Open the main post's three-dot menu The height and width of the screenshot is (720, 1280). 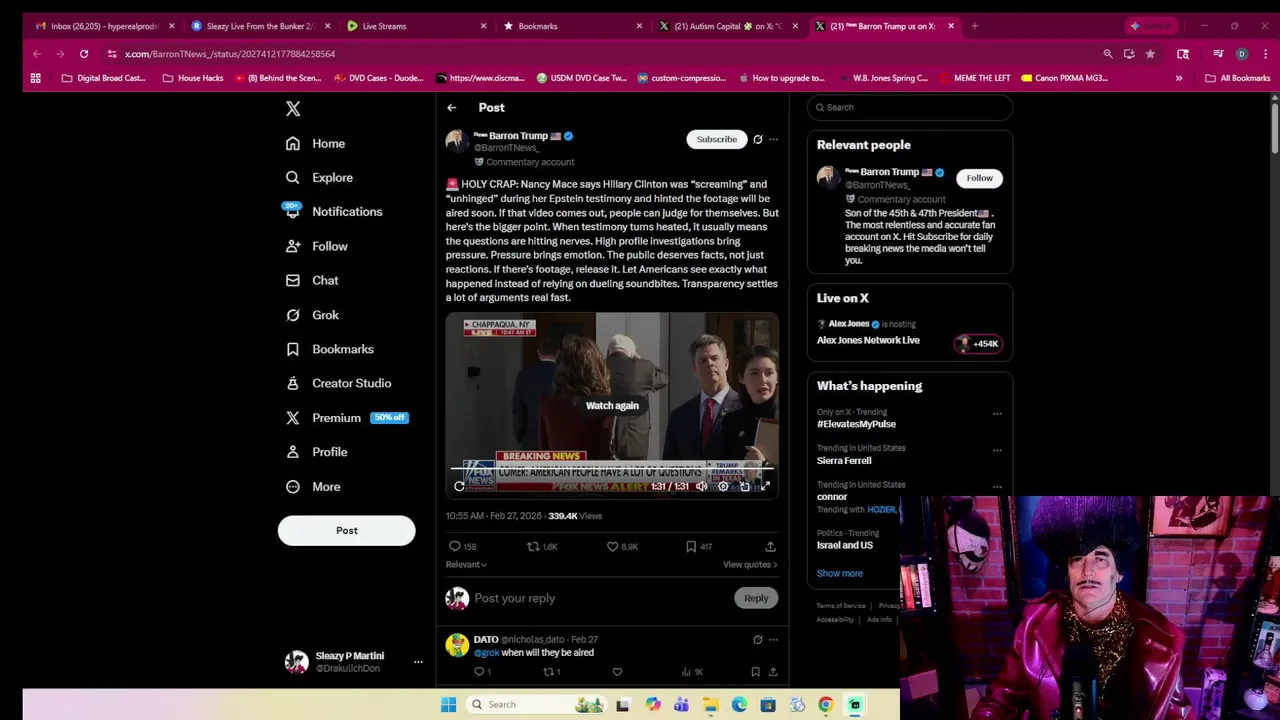[773, 140]
